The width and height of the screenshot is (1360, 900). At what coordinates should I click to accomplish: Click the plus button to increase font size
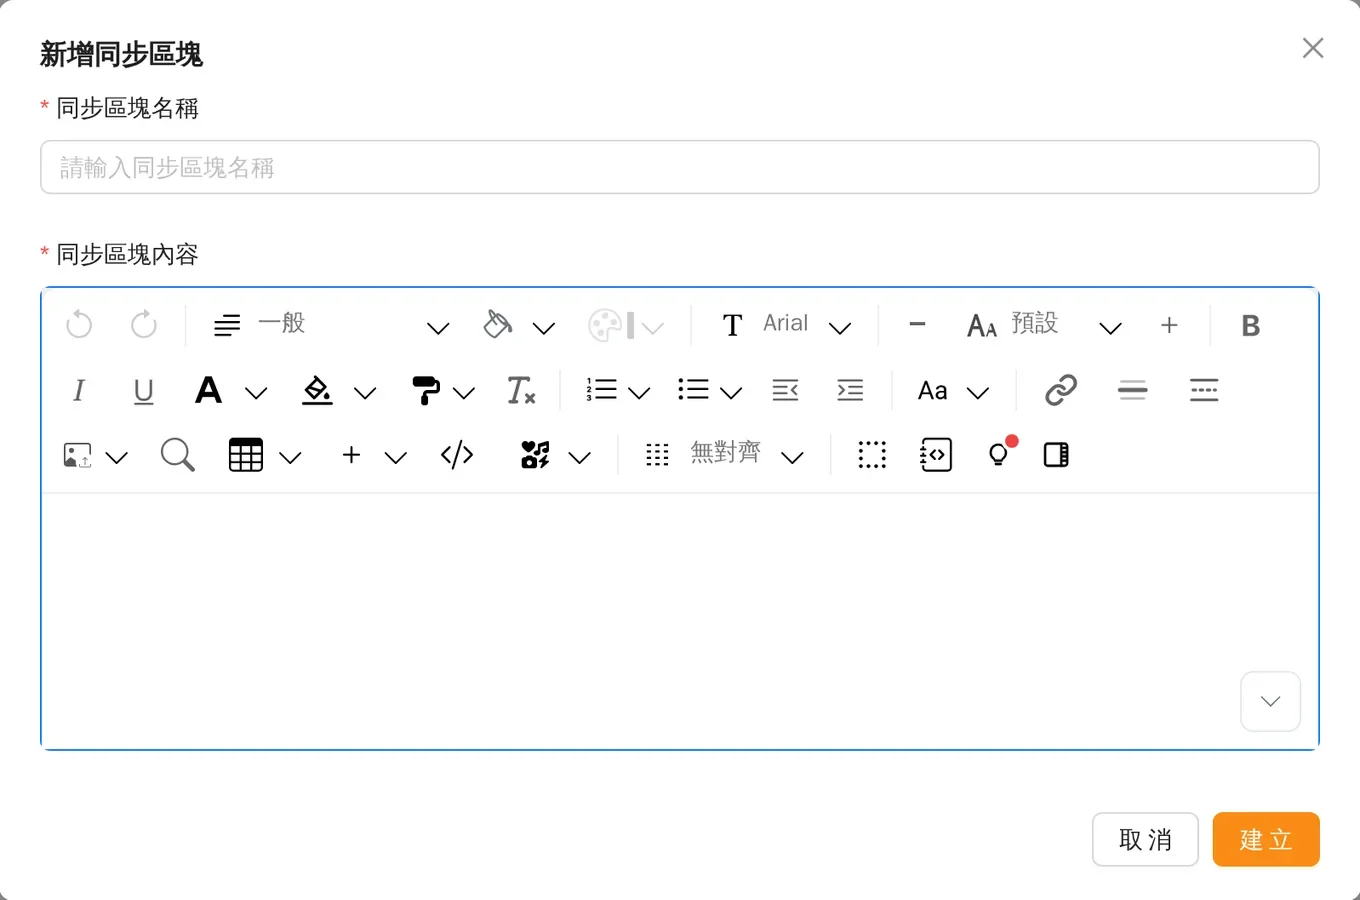coord(1169,325)
